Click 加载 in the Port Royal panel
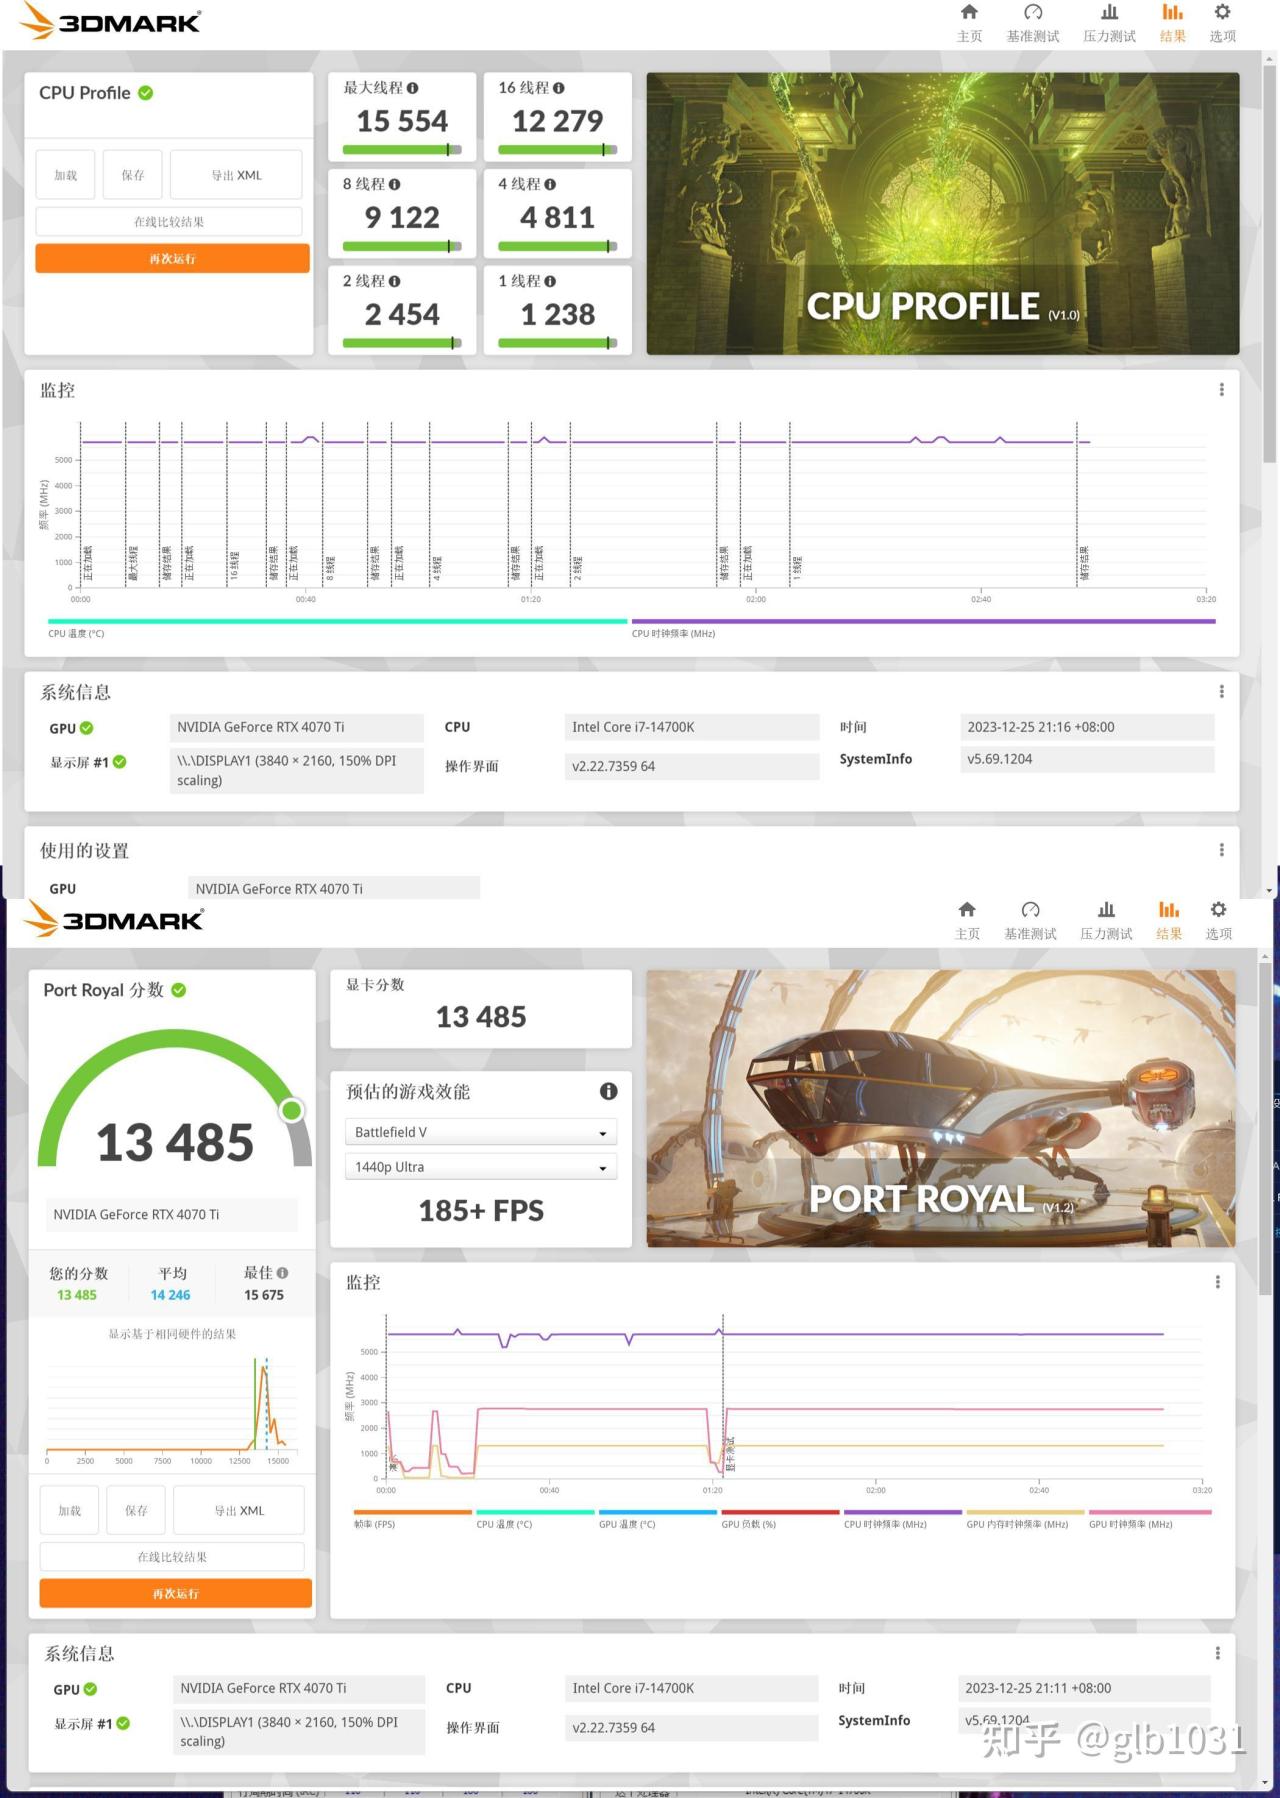The image size is (1280, 1798). [x=70, y=1510]
